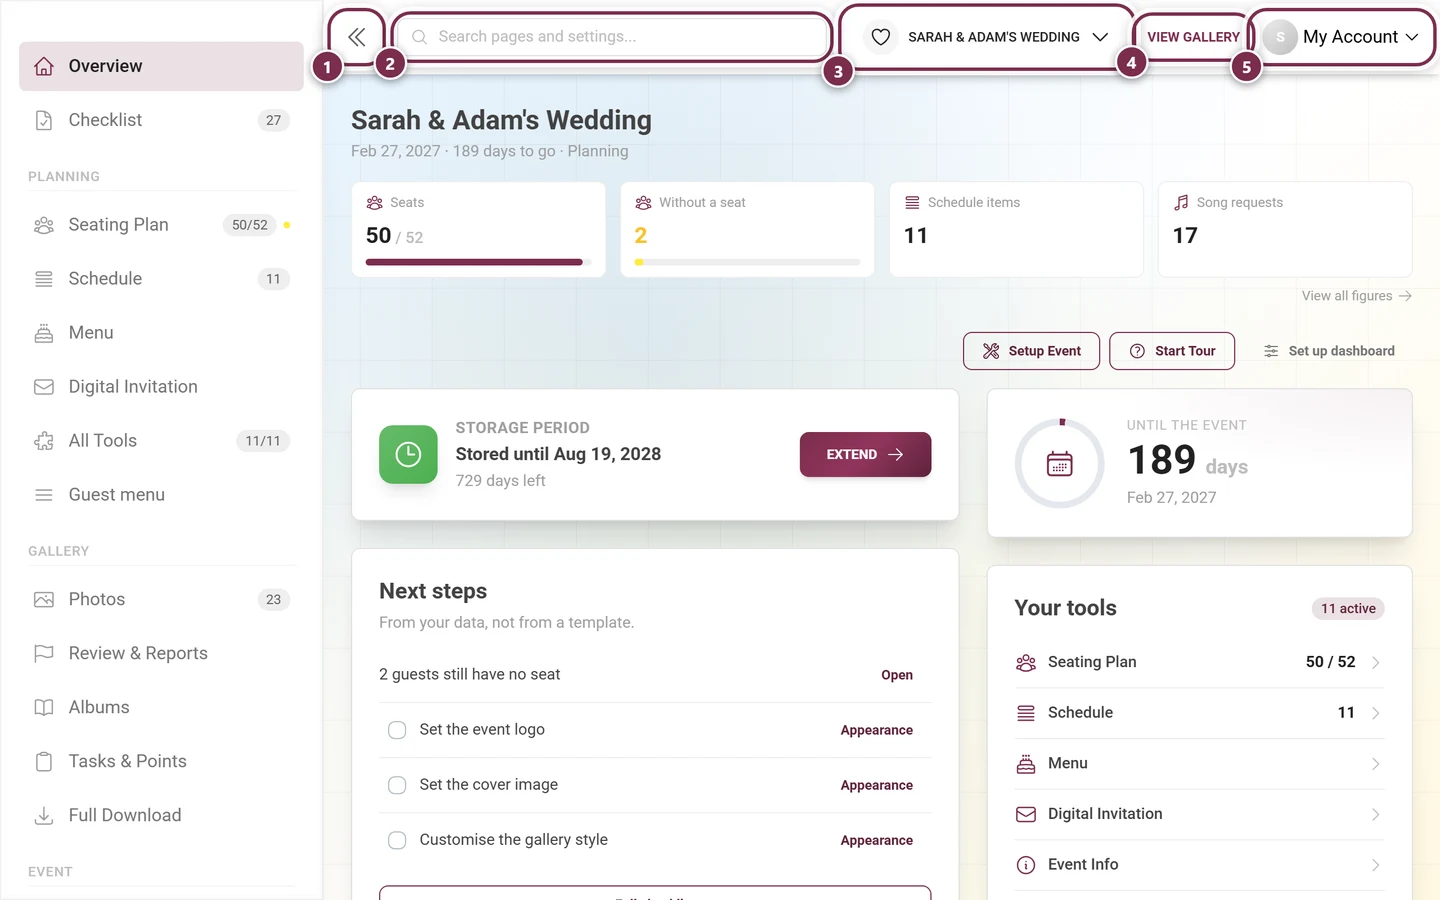Image resolution: width=1440 pixels, height=900 pixels.
Task: Navigate to Schedule in the sidebar
Action: pyautogui.click(x=161, y=279)
